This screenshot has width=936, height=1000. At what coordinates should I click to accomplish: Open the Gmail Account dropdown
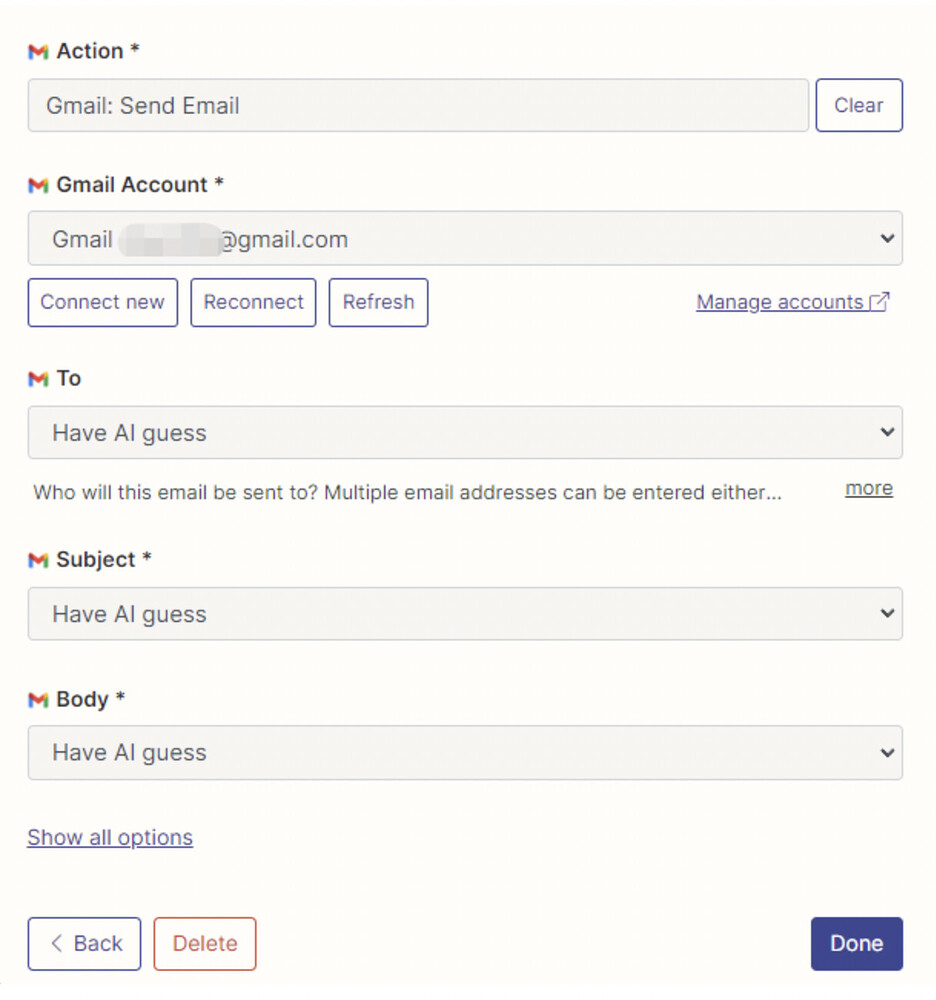465,239
